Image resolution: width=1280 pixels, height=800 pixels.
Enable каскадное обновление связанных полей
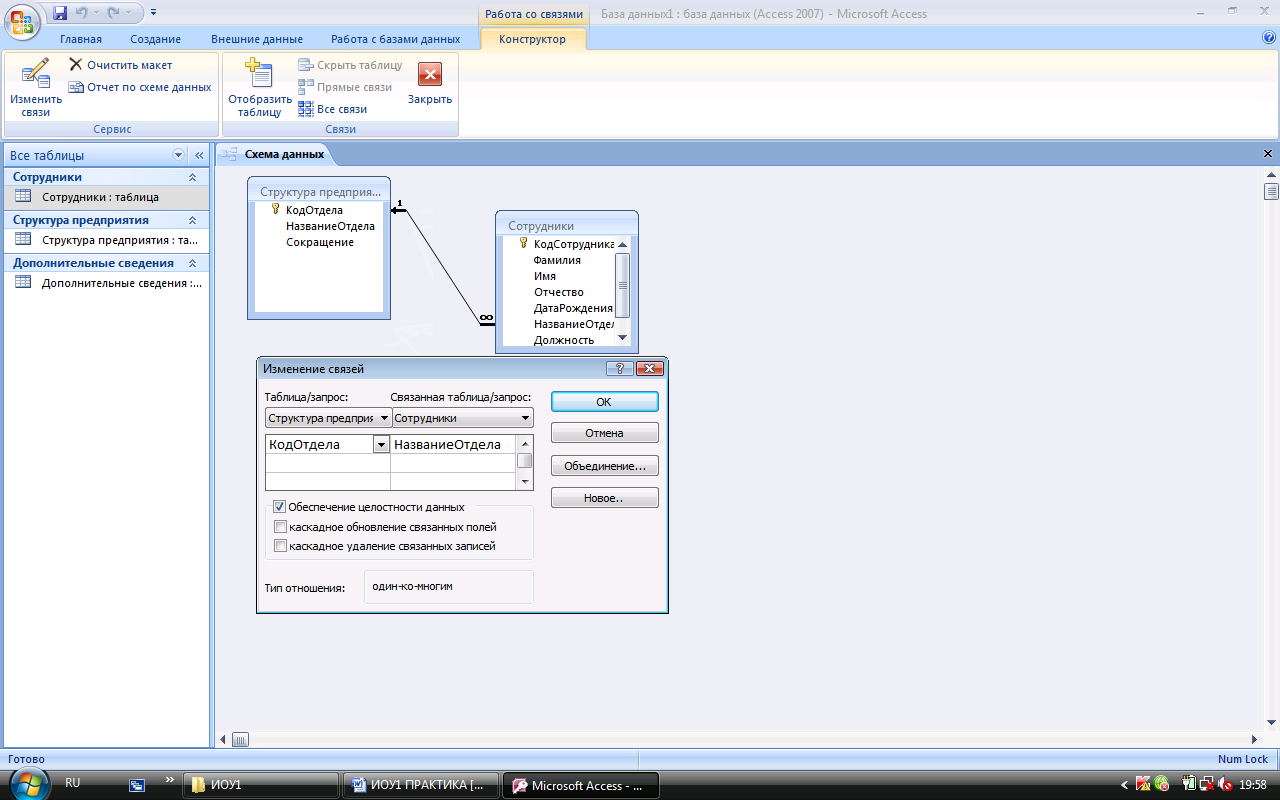point(280,527)
